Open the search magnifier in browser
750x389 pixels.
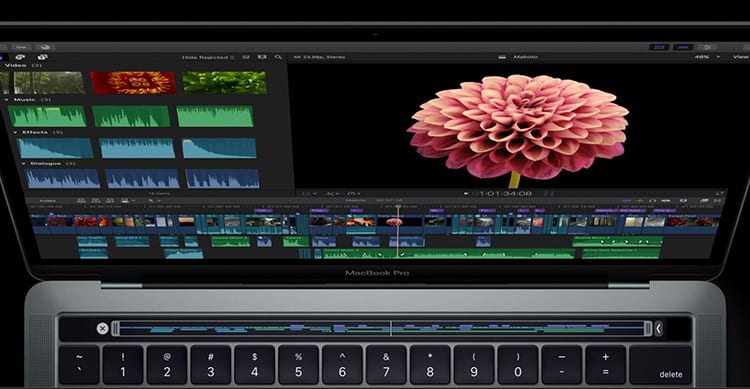278,57
